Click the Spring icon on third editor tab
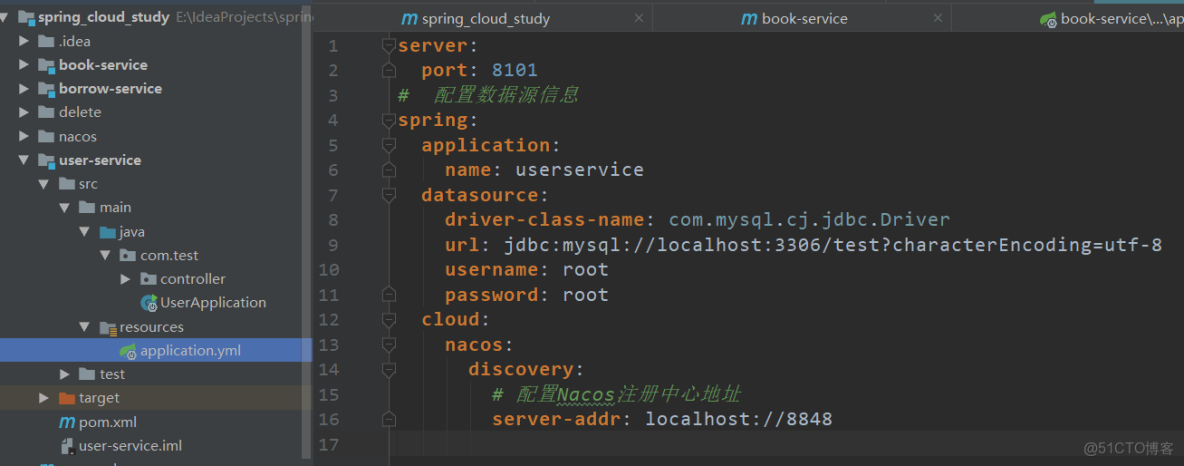Viewport: 1184px width, 466px height. pyautogui.click(x=1048, y=19)
